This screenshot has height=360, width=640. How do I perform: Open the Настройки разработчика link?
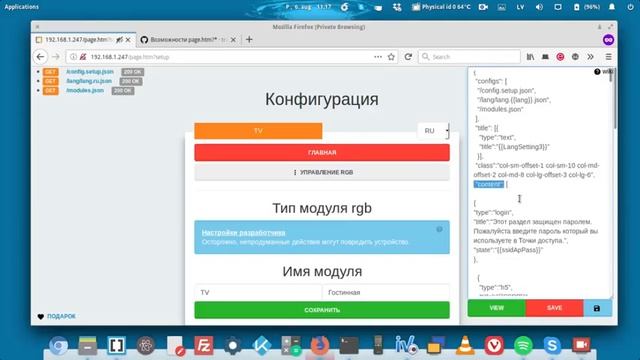[x=243, y=233]
